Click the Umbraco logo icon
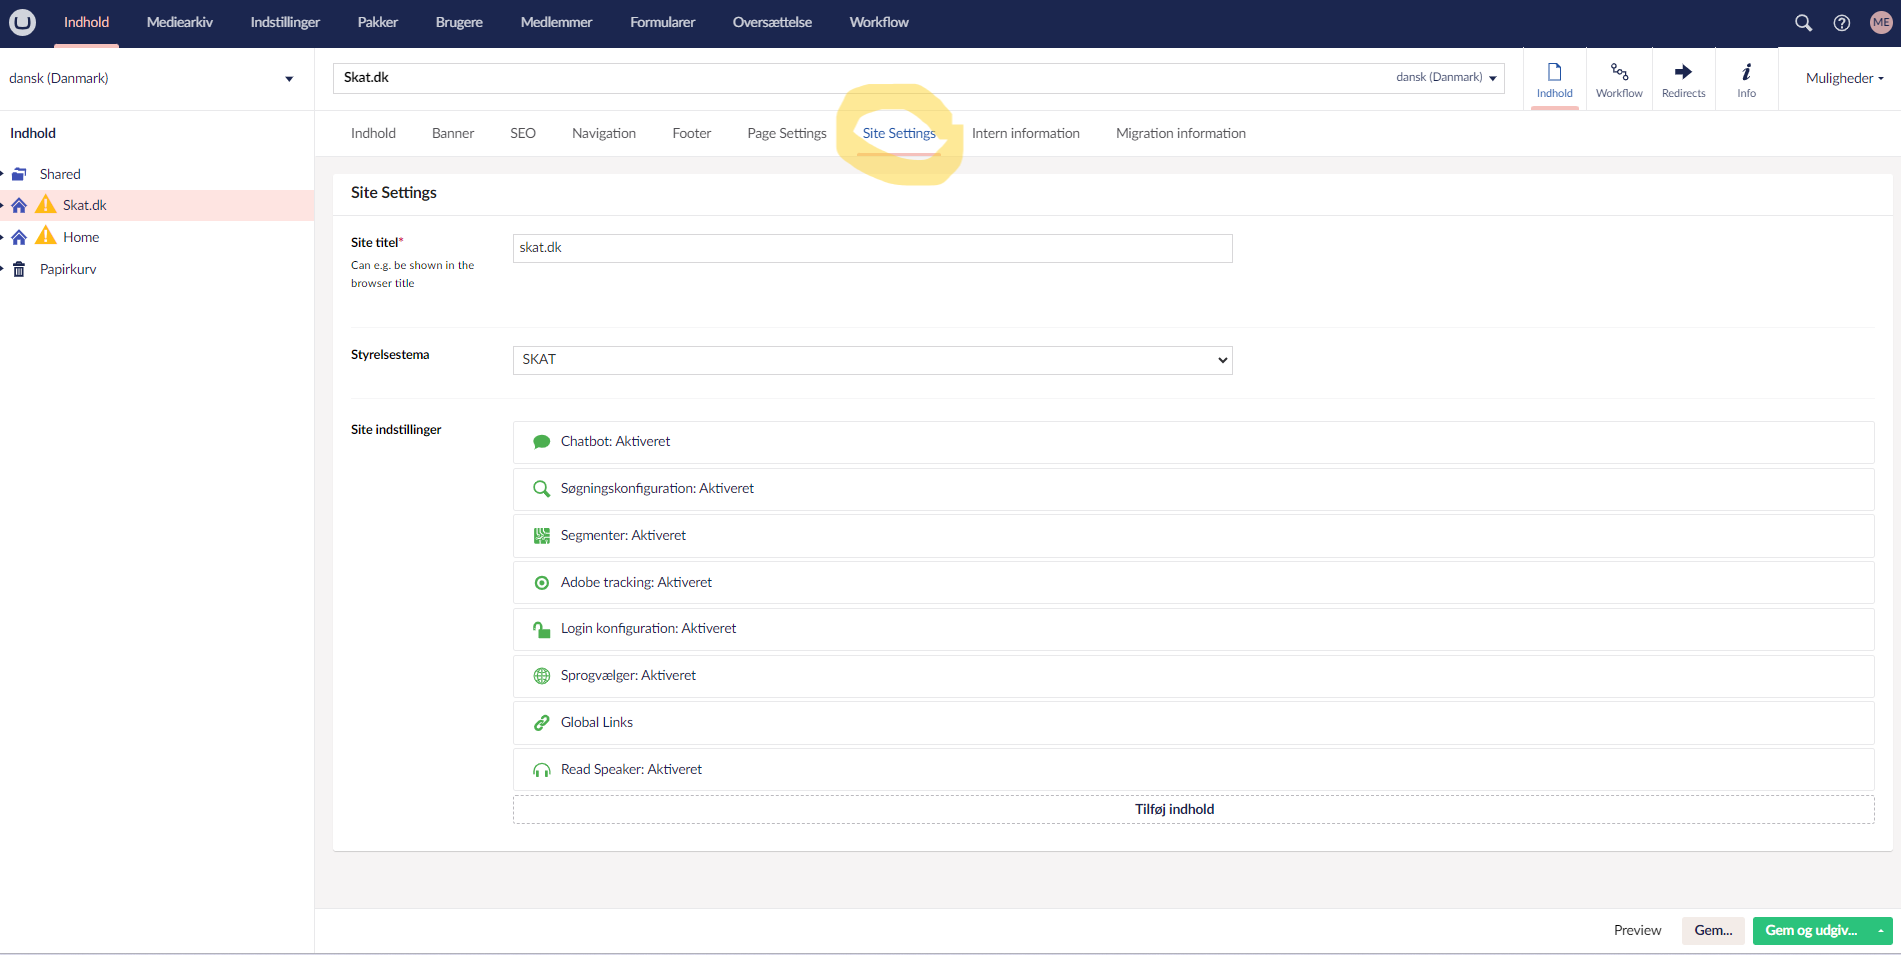 click(x=22, y=22)
